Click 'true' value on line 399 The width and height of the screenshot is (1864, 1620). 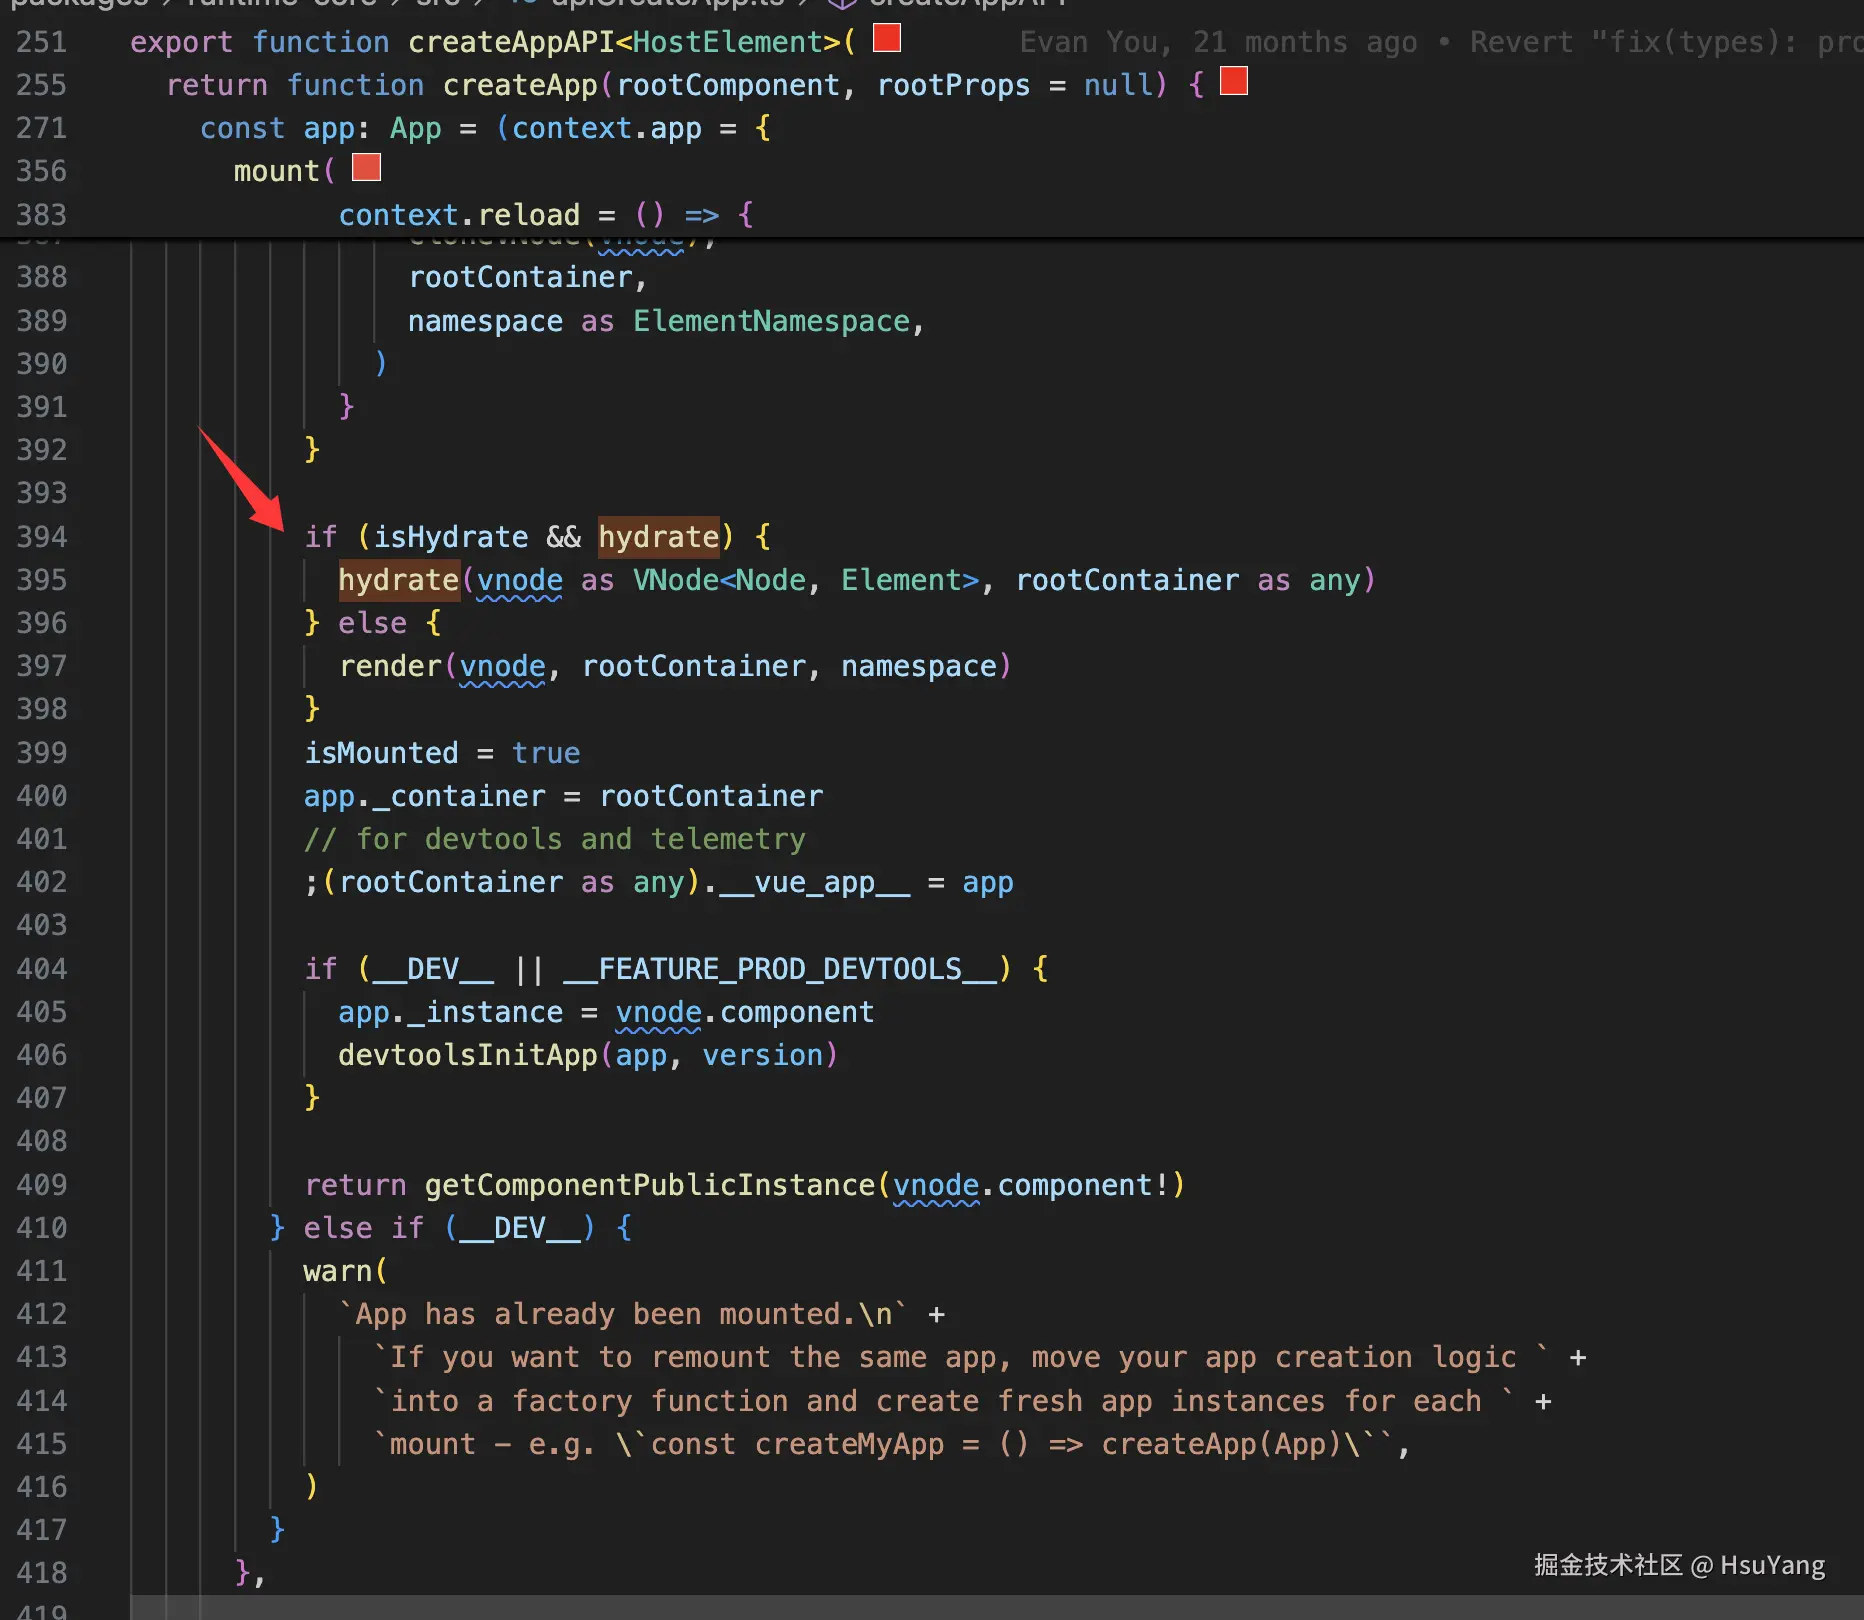[x=546, y=753]
